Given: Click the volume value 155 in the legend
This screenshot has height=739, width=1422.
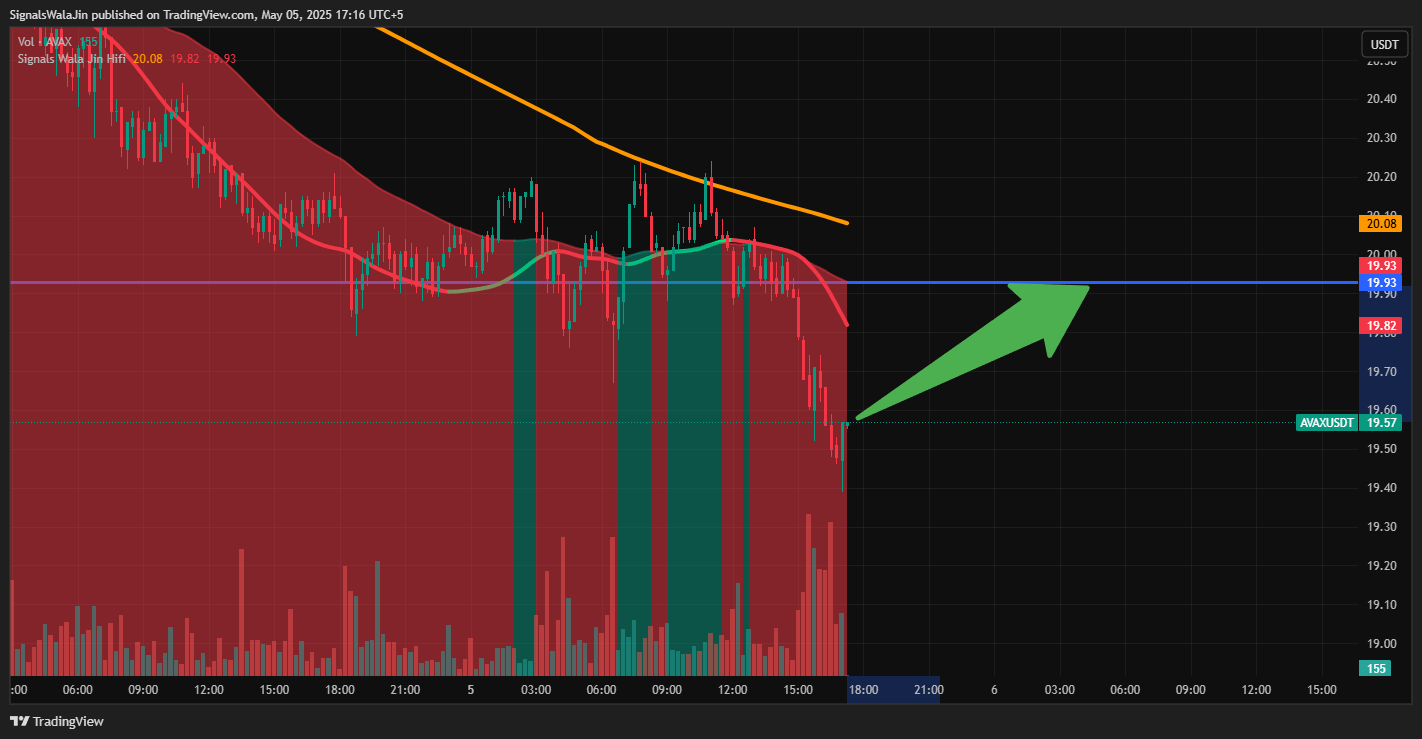Looking at the screenshot, I should (88, 42).
